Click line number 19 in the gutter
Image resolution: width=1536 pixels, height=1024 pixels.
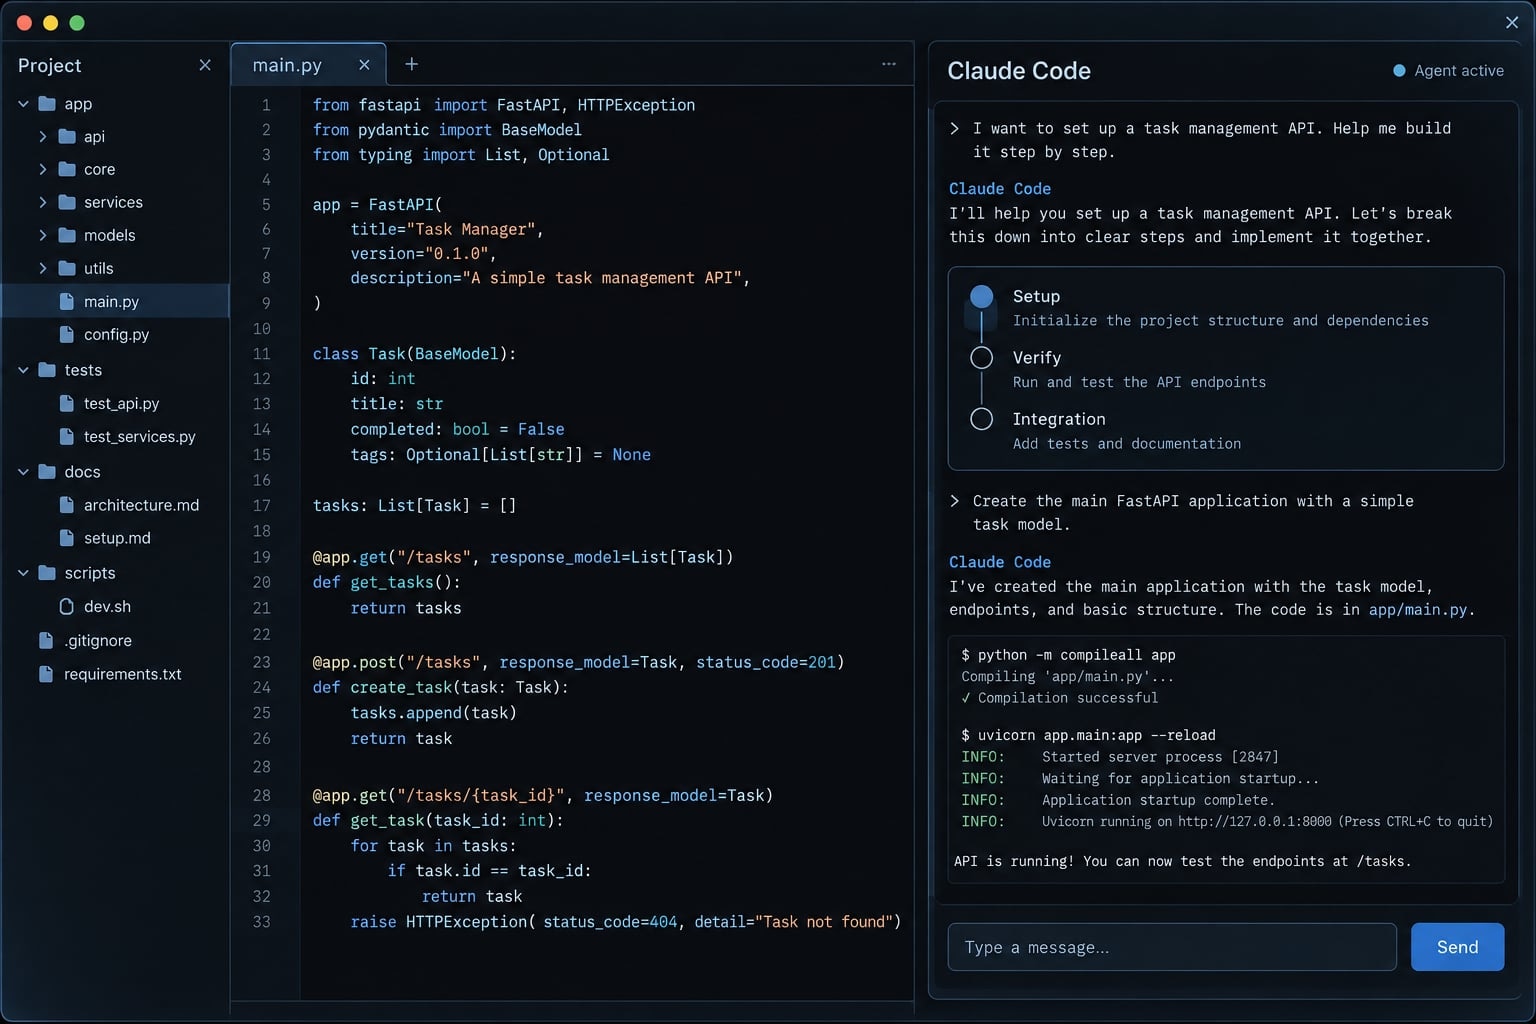pyautogui.click(x=261, y=557)
